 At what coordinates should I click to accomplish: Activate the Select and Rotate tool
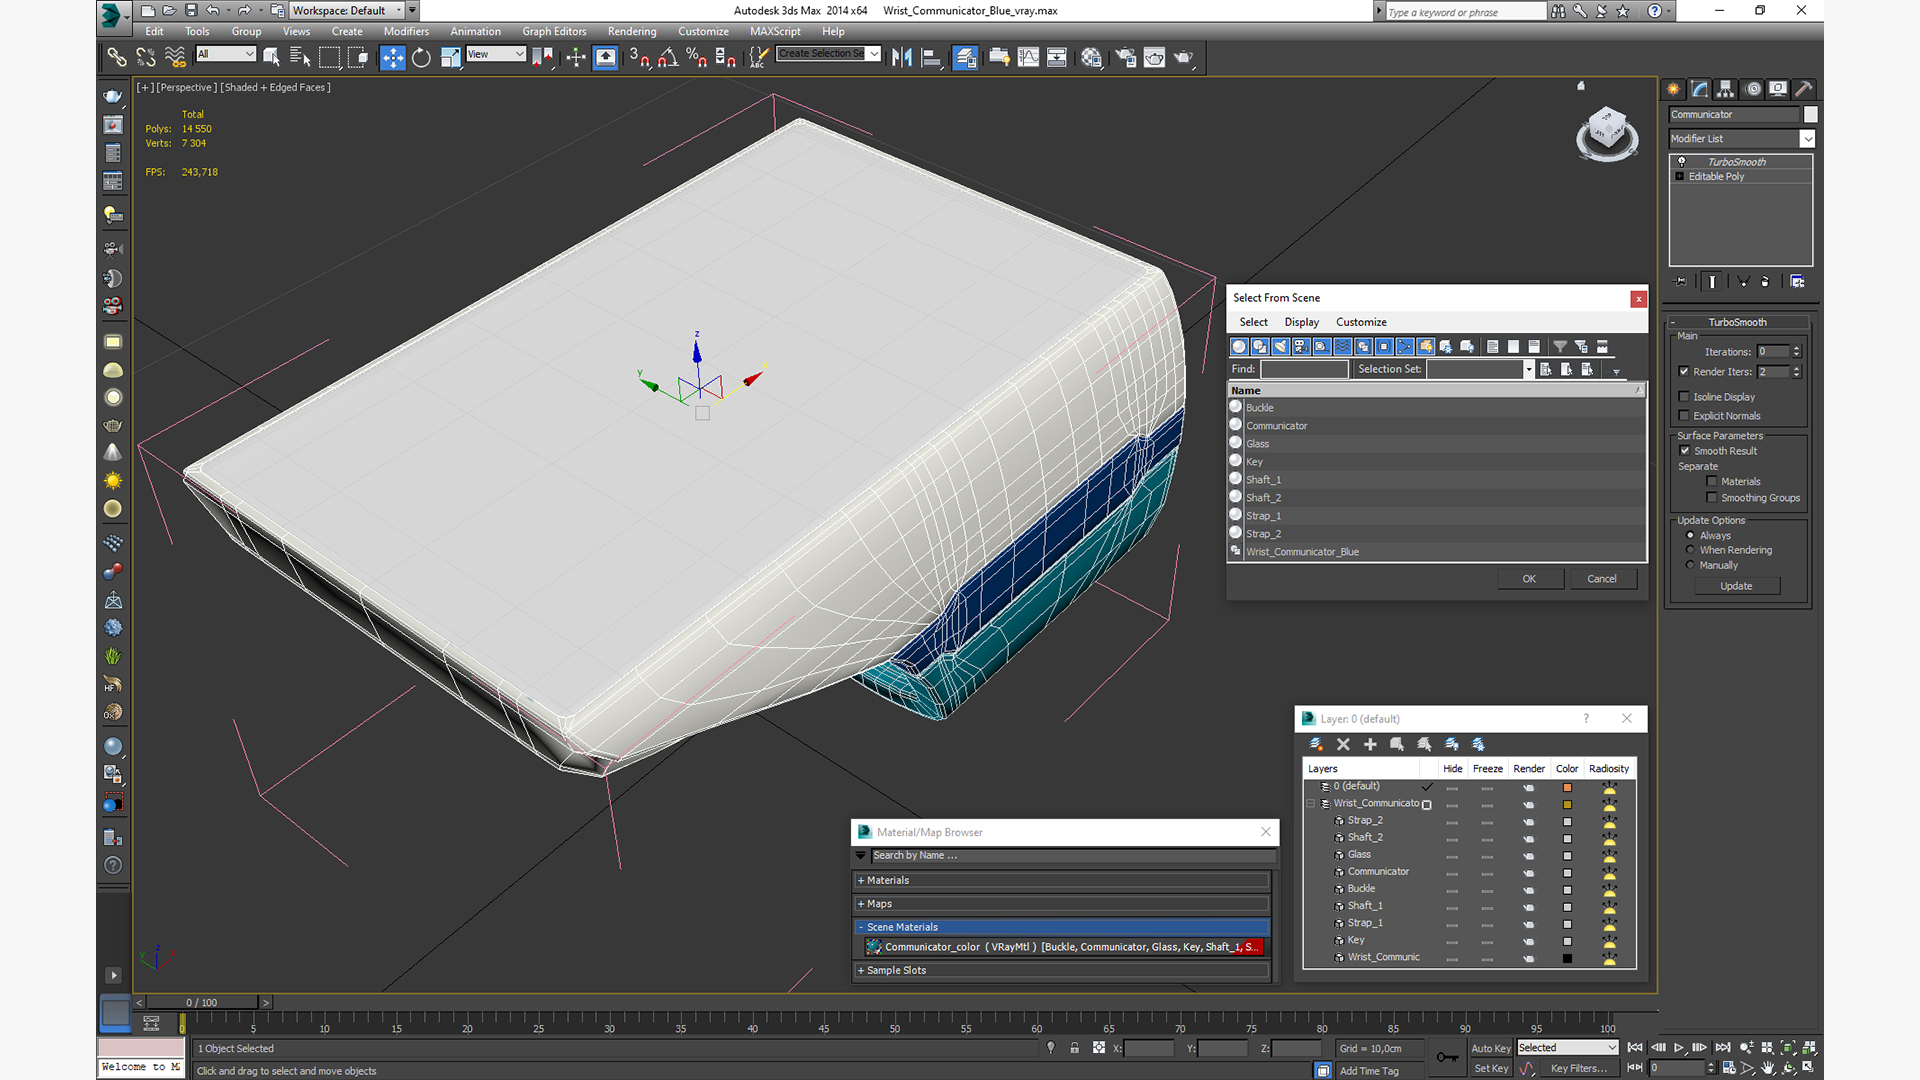tap(421, 57)
